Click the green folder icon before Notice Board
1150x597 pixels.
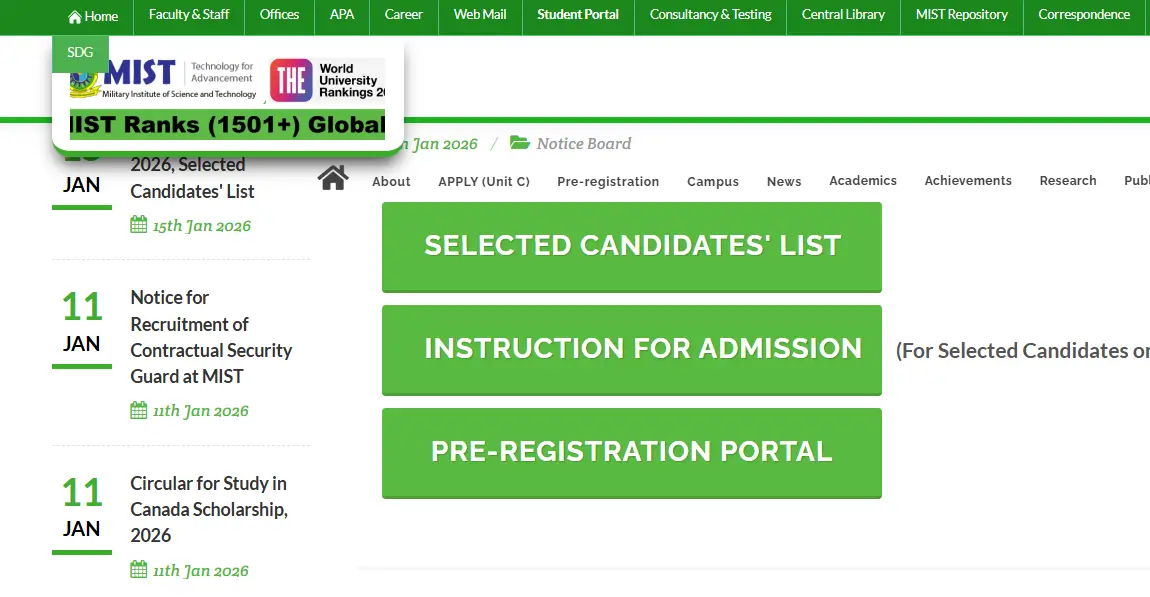520,142
